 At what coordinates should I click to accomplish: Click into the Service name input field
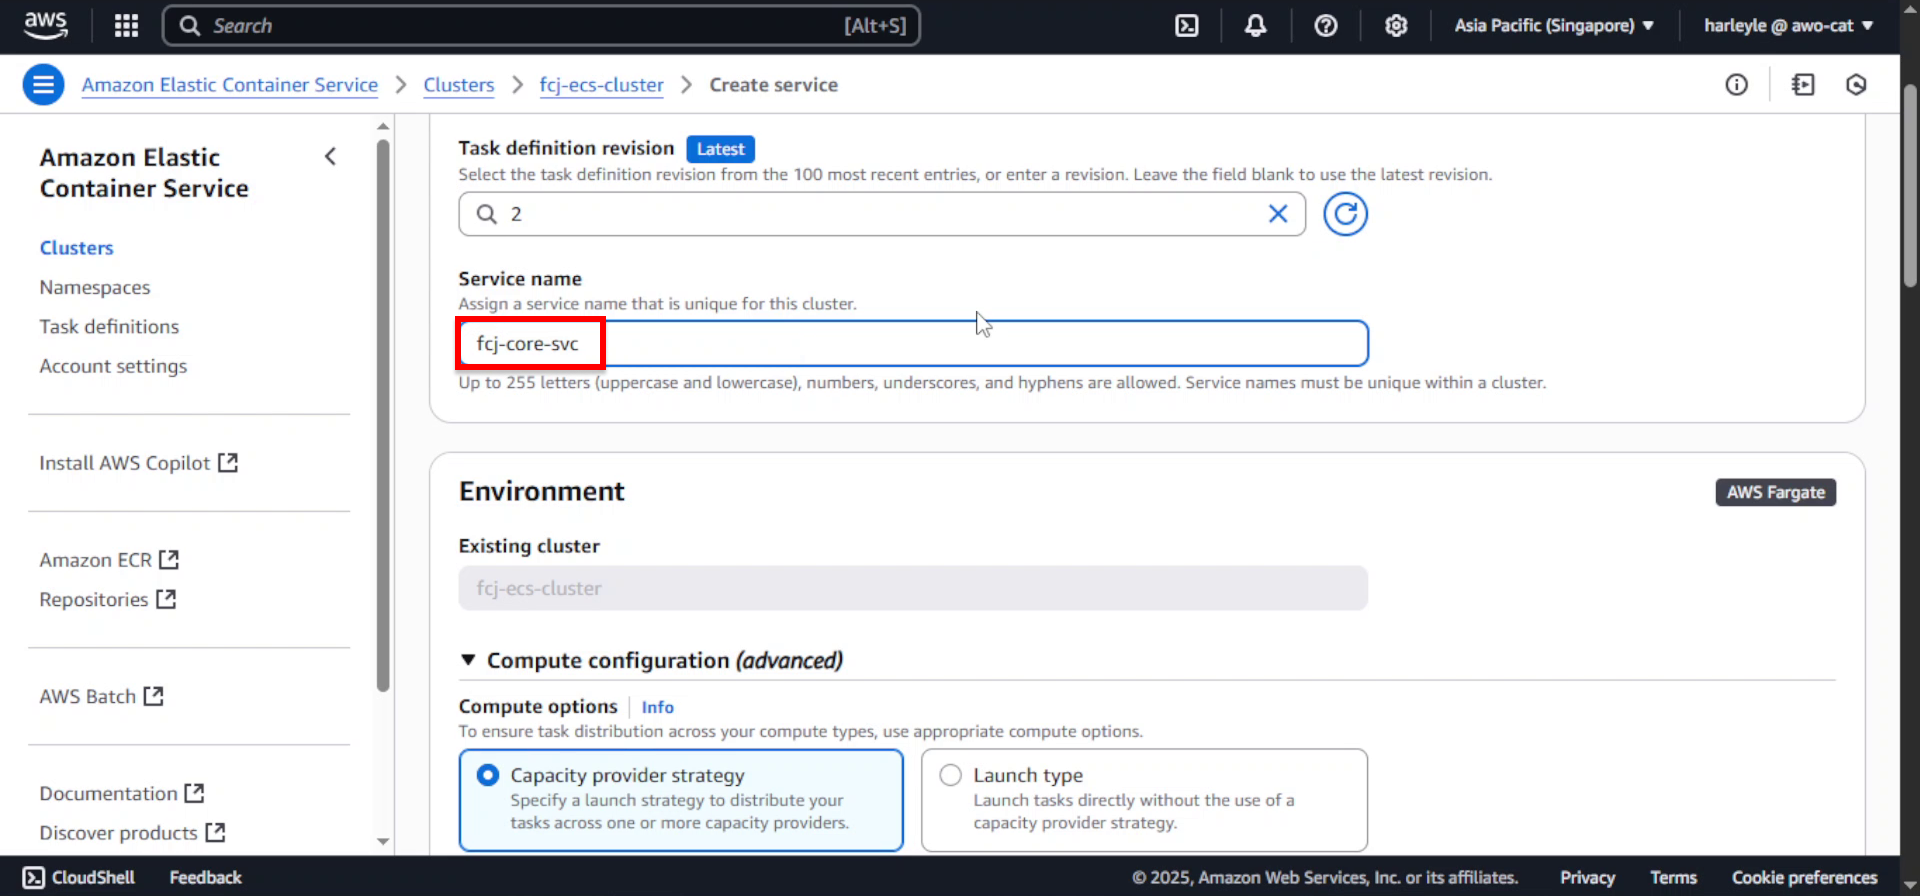pyautogui.click(x=913, y=343)
